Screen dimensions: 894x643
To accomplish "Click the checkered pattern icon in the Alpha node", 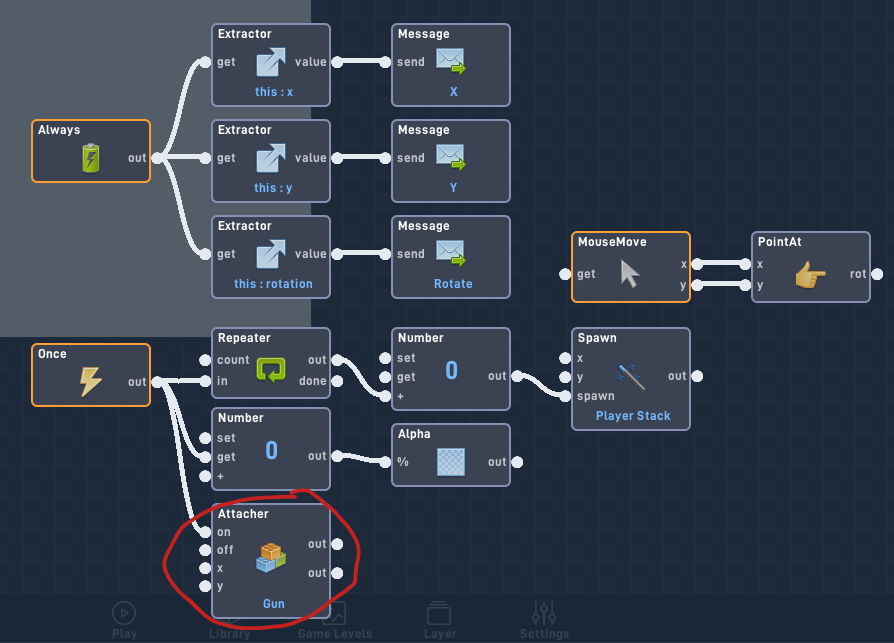I will pos(451,462).
